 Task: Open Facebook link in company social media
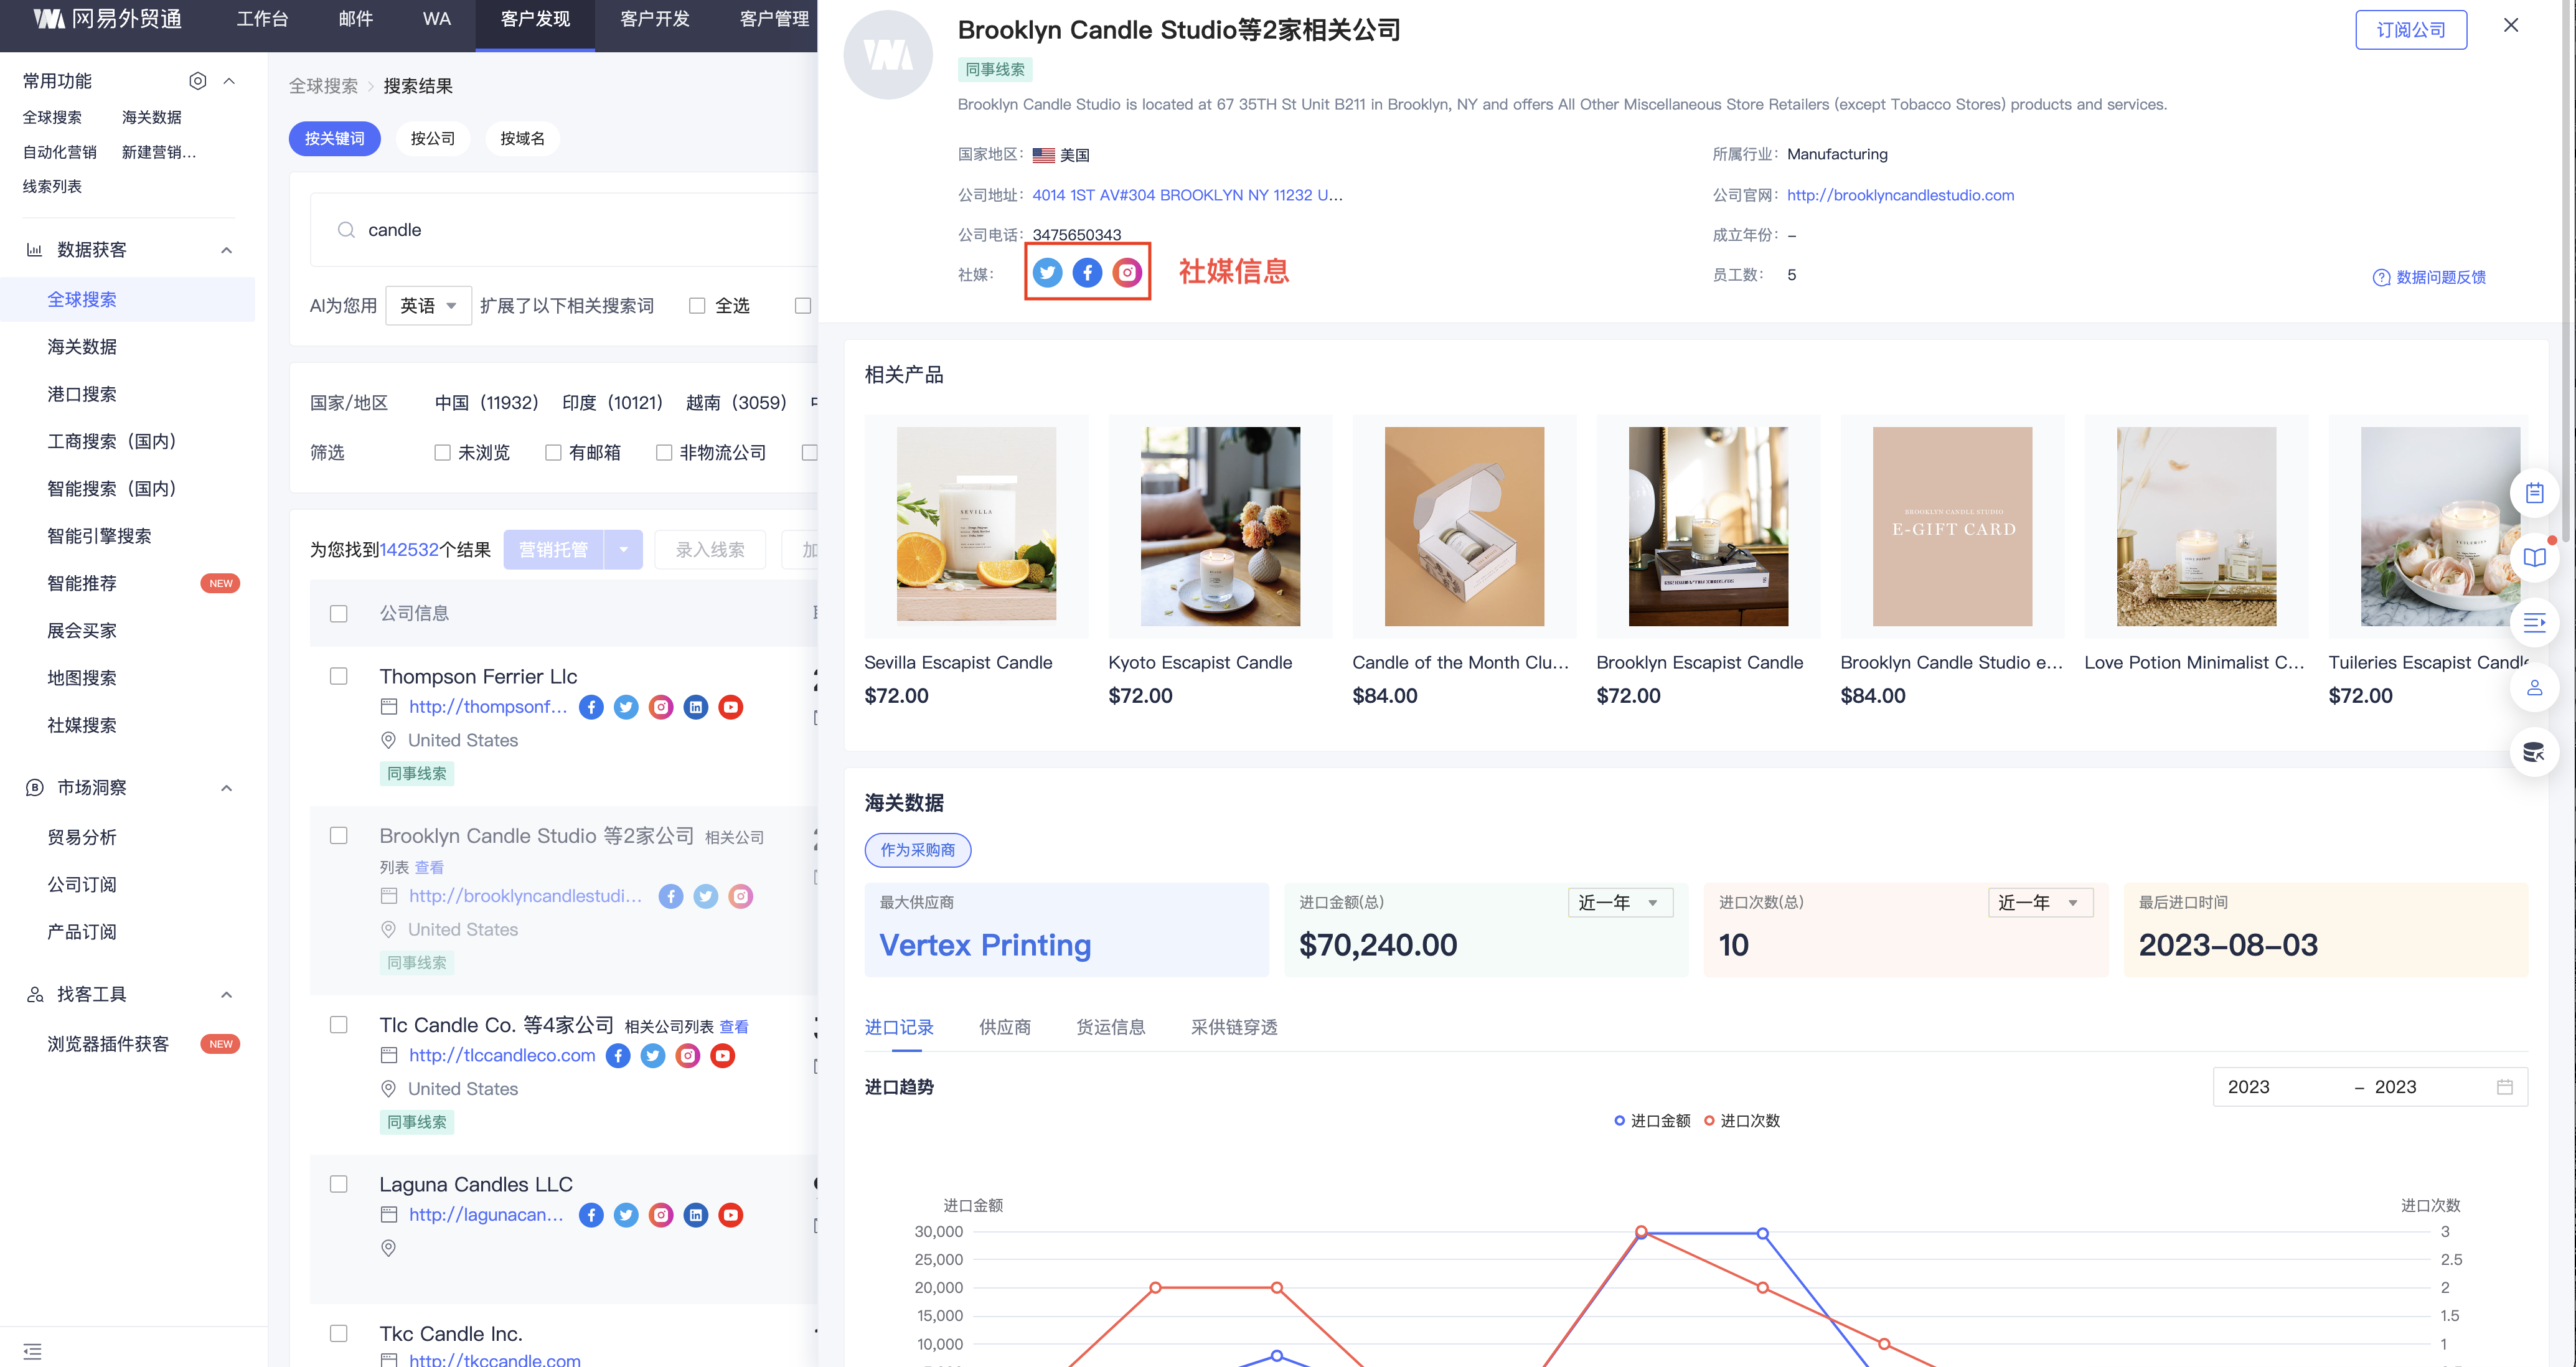(x=1087, y=272)
